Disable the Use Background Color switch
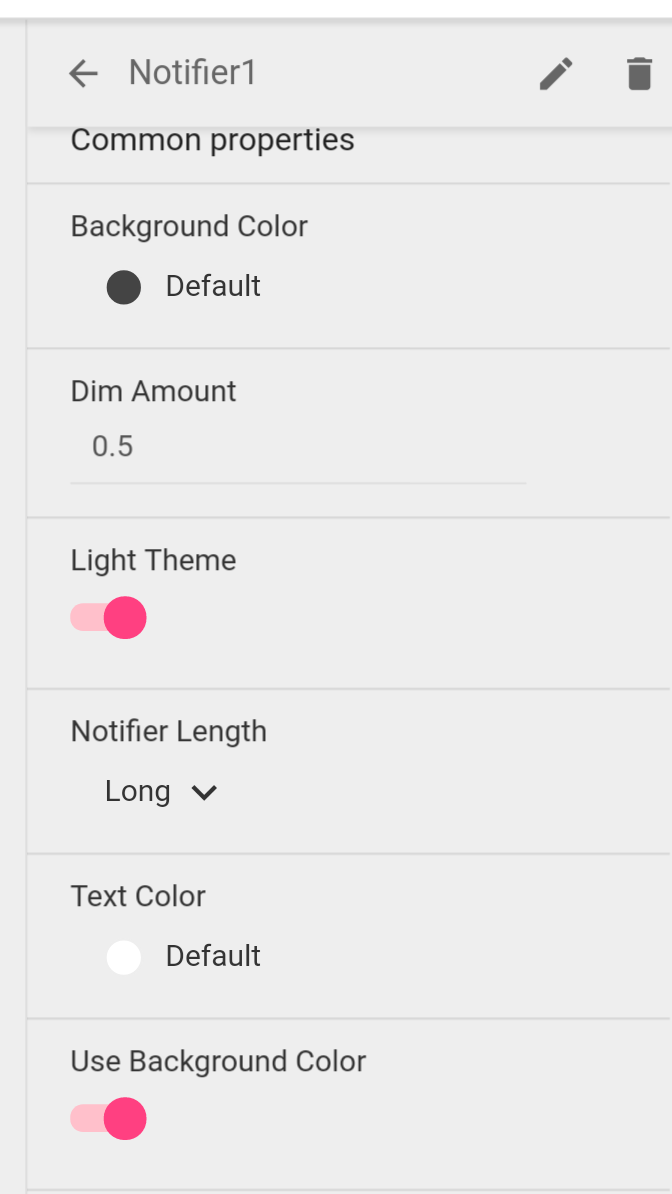 109,1119
